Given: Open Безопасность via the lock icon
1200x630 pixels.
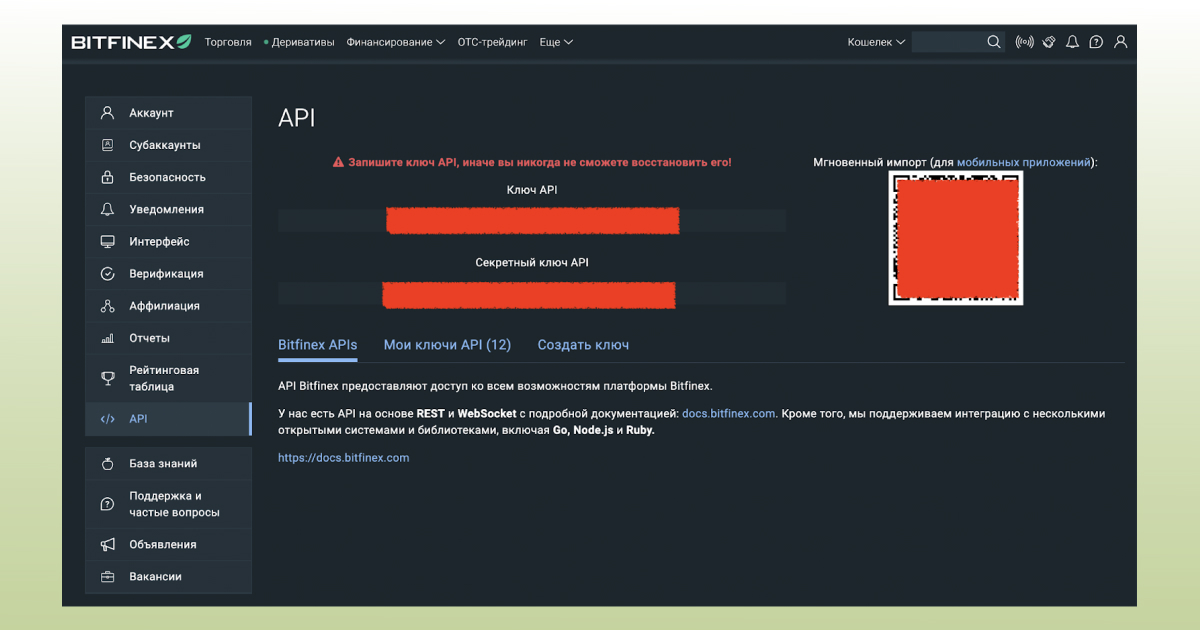Looking at the screenshot, I should pos(107,176).
